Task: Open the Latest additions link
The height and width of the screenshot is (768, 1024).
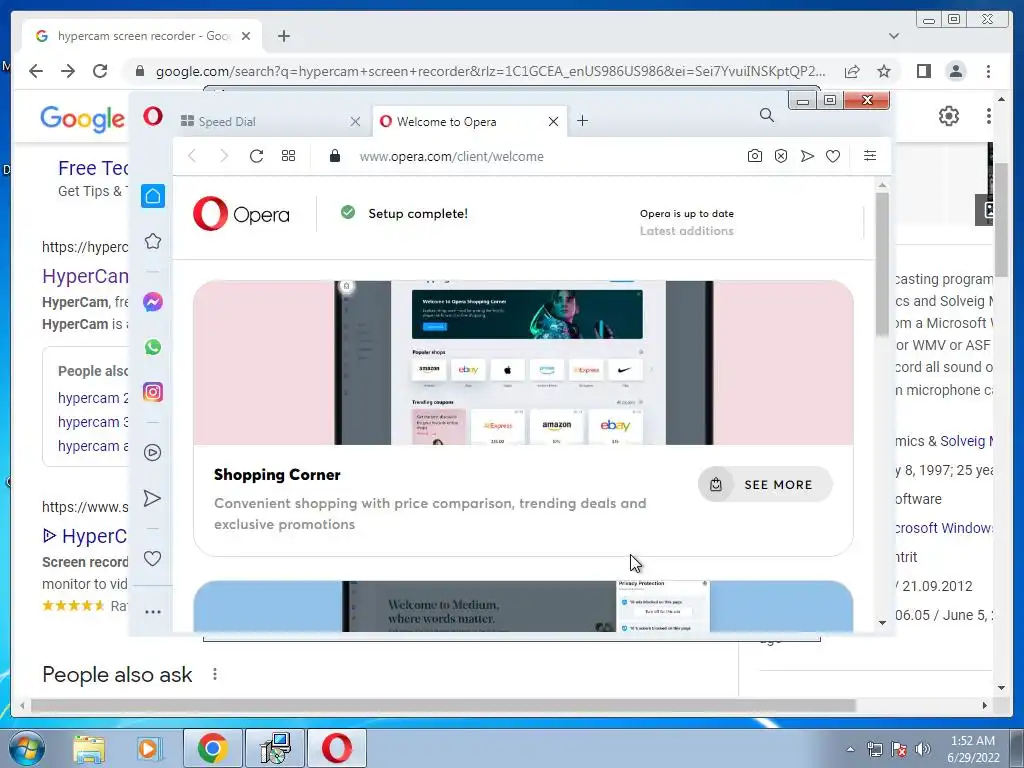Action: pos(686,231)
